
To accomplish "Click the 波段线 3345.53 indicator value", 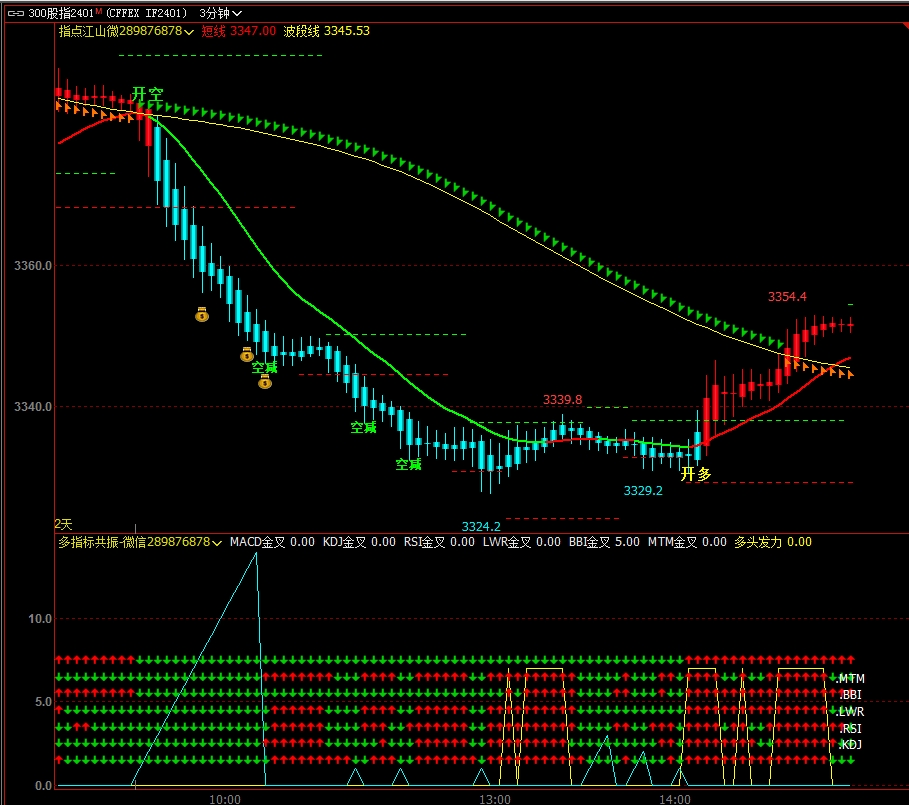I will click(x=326, y=31).
